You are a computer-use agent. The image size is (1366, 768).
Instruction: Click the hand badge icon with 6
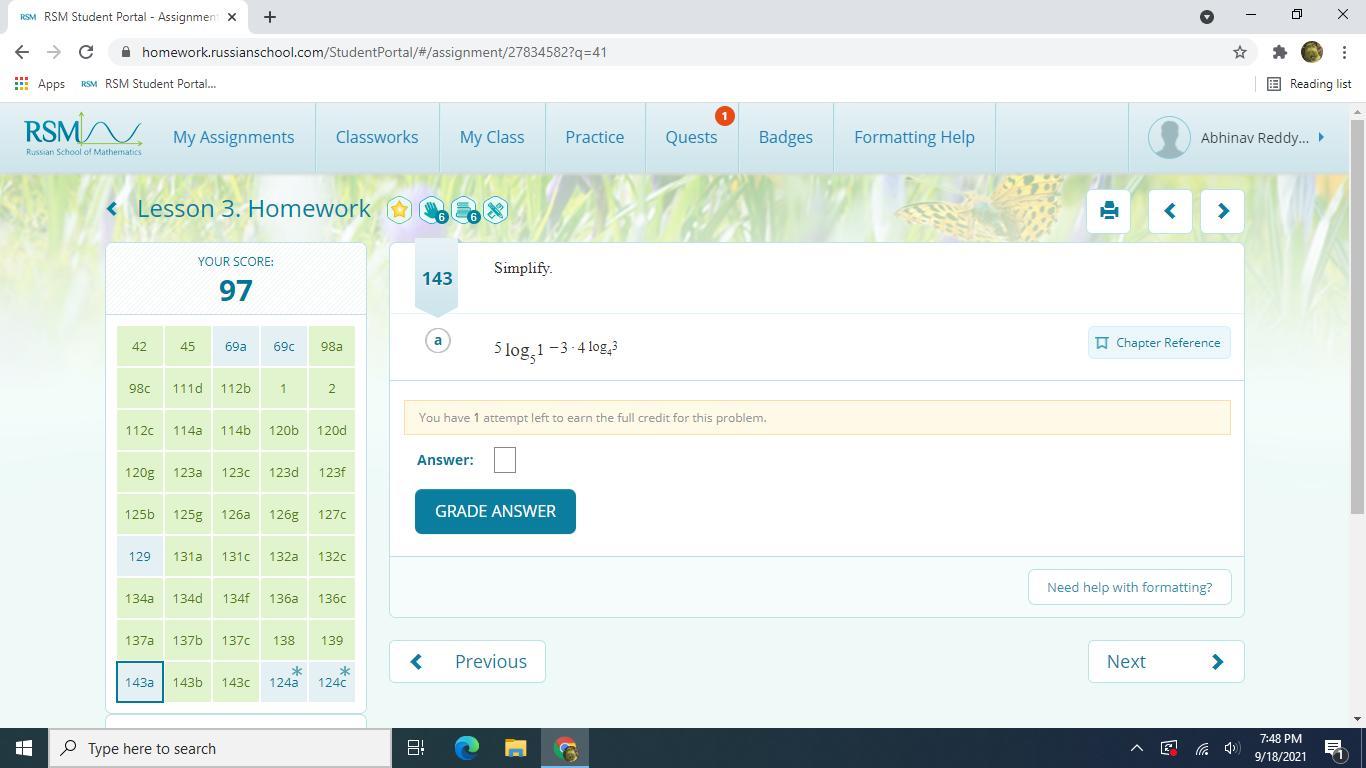(432, 210)
